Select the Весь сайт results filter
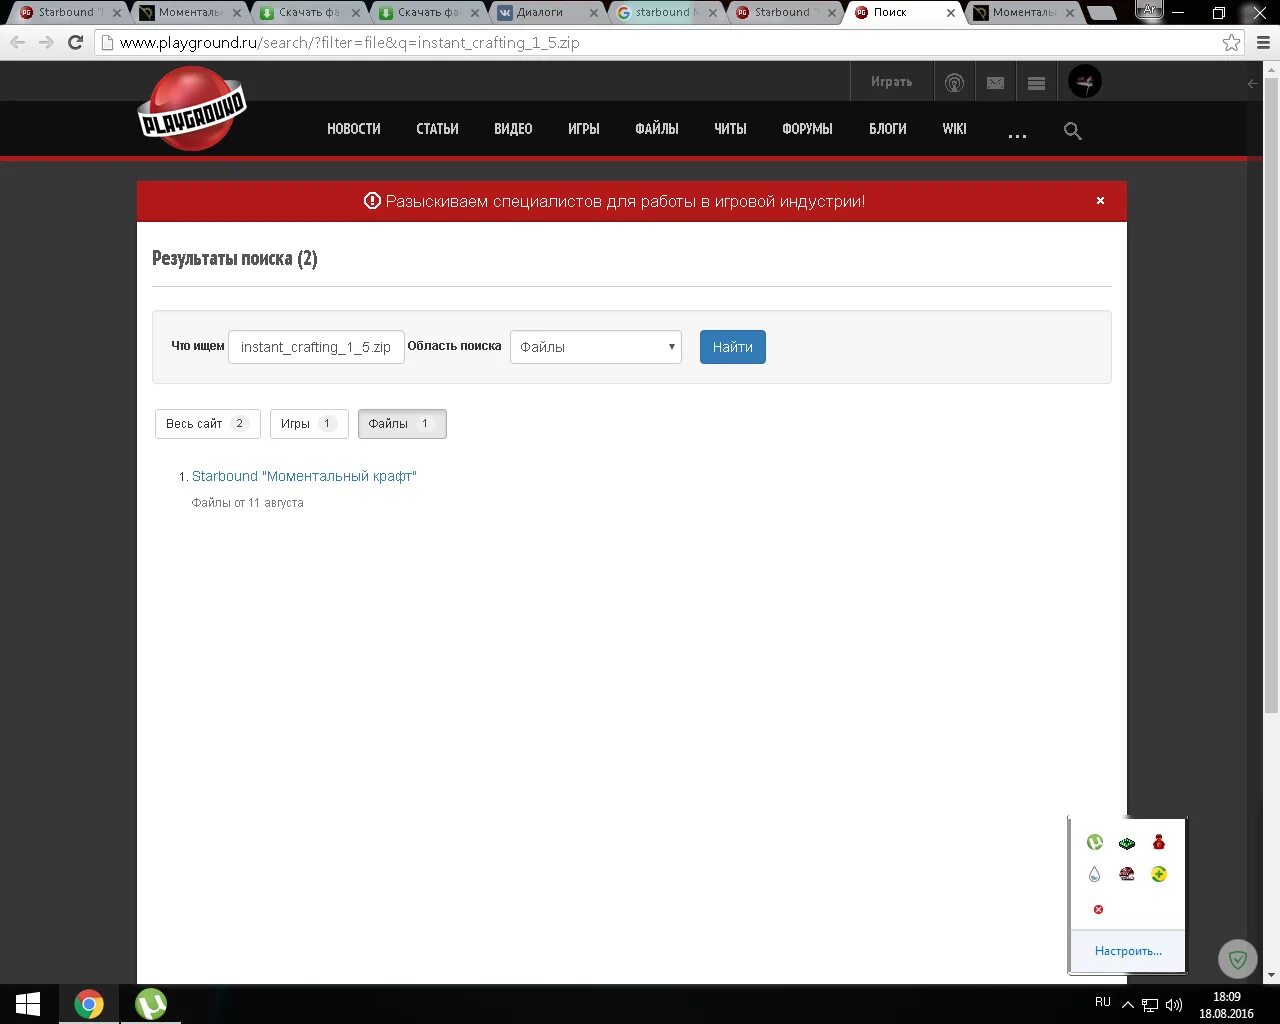 208,424
